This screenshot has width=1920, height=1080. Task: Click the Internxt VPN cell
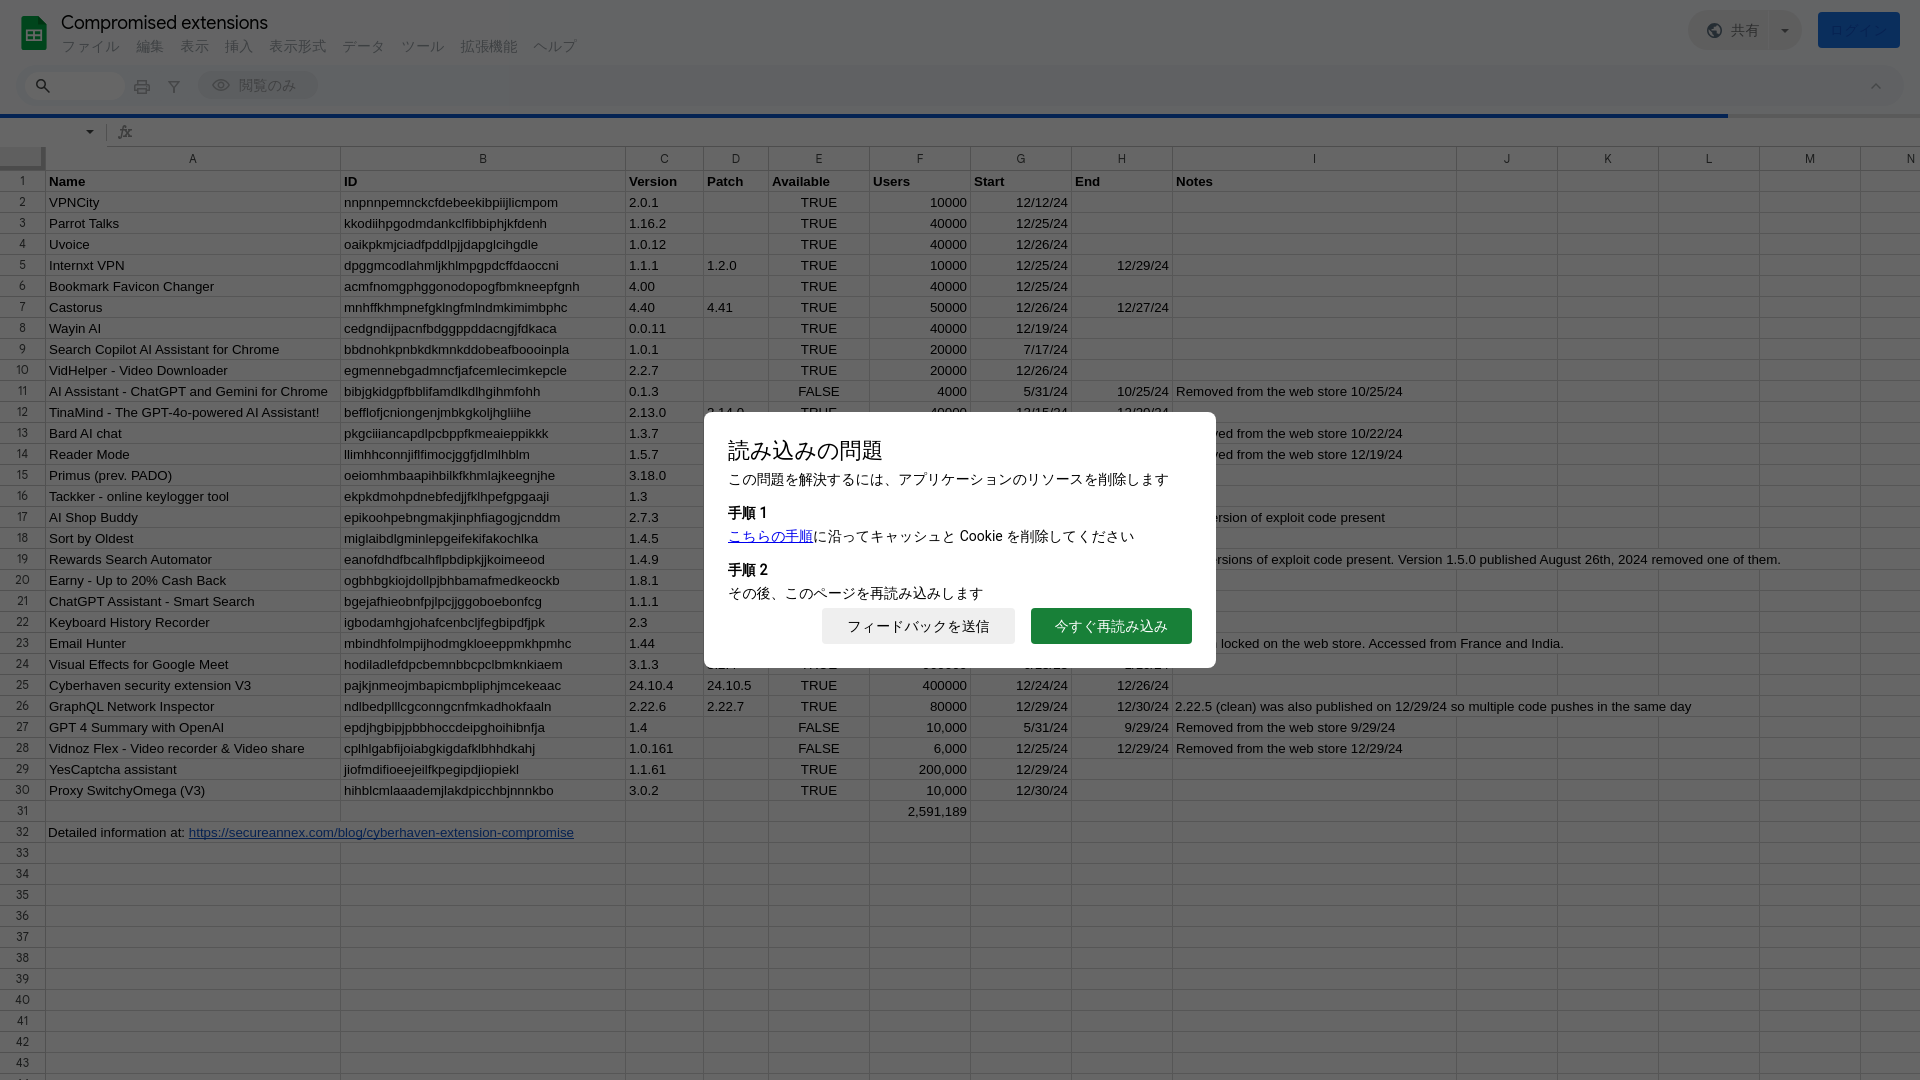coord(193,266)
